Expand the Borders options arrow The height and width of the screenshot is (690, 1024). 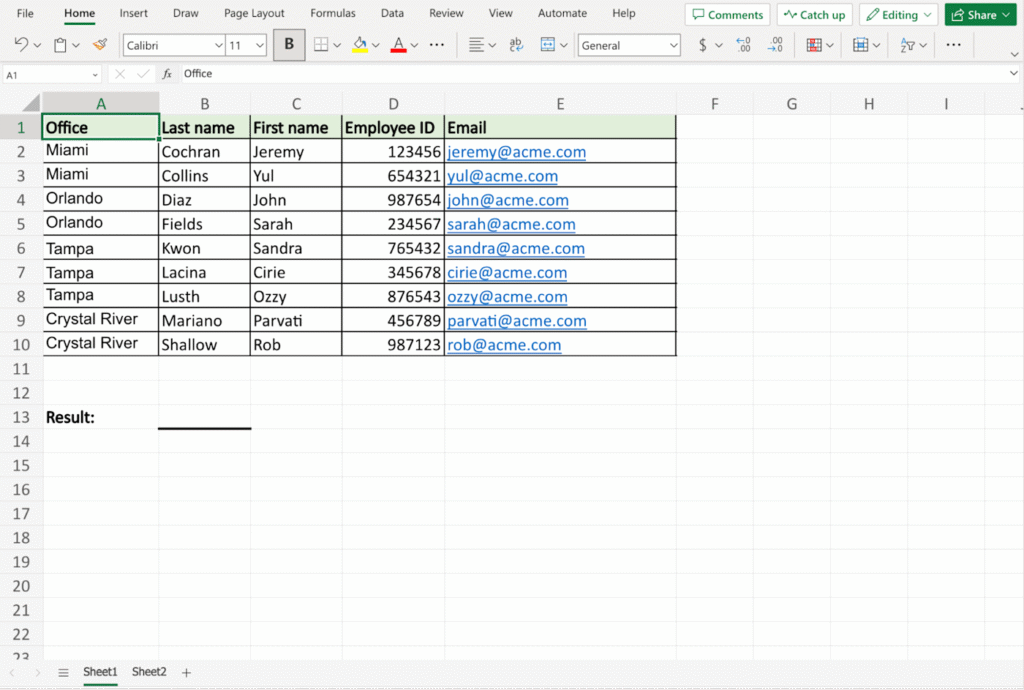337,46
